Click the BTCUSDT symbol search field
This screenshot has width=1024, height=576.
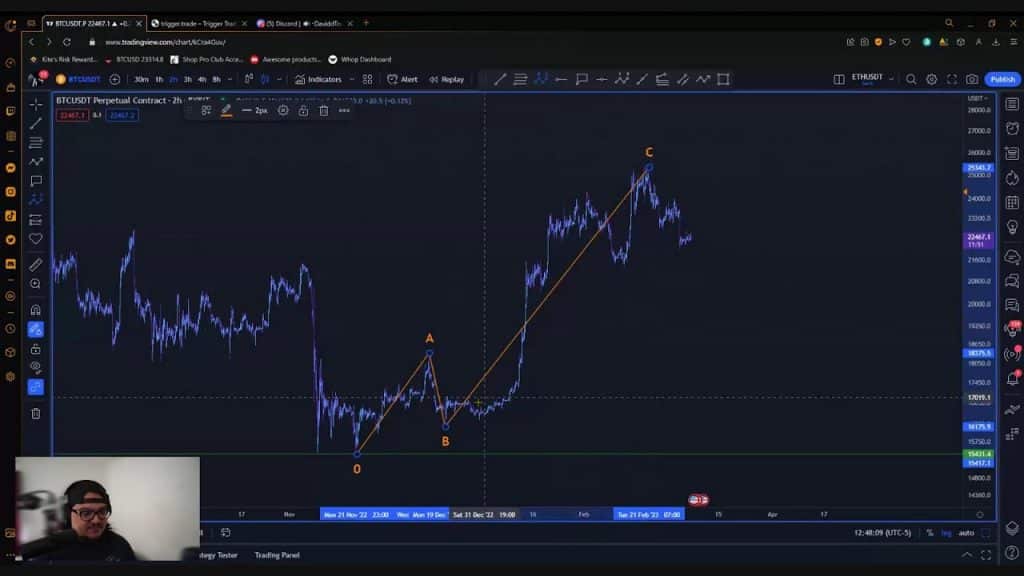(x=84, y=79)
